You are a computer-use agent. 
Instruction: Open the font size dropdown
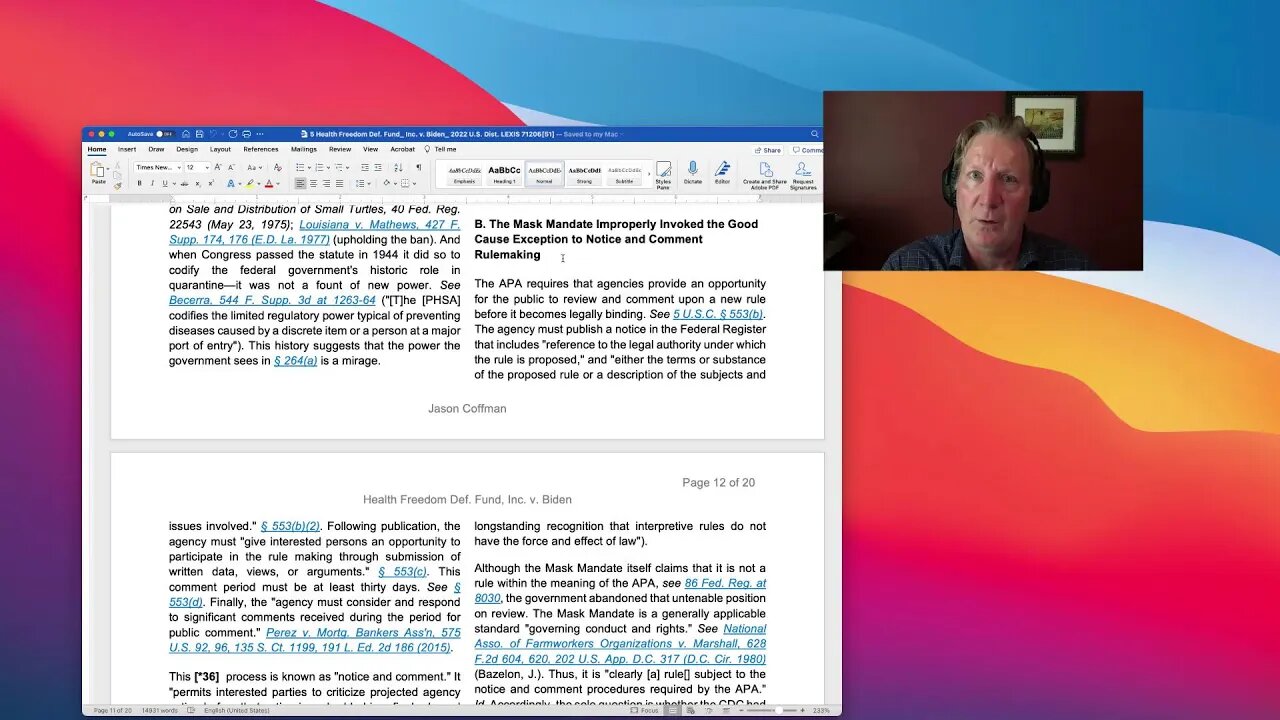pos(207,167)
